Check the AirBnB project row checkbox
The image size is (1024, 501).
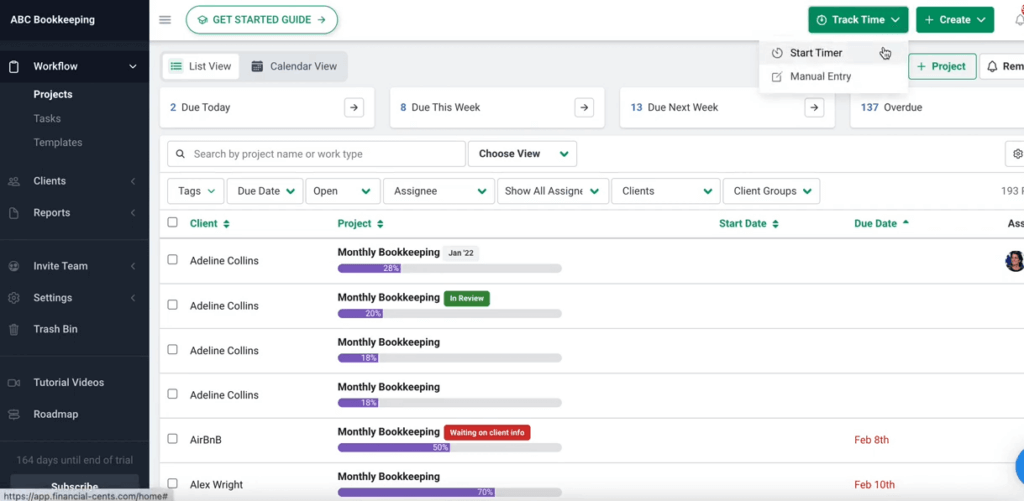[x=173, y=439]
